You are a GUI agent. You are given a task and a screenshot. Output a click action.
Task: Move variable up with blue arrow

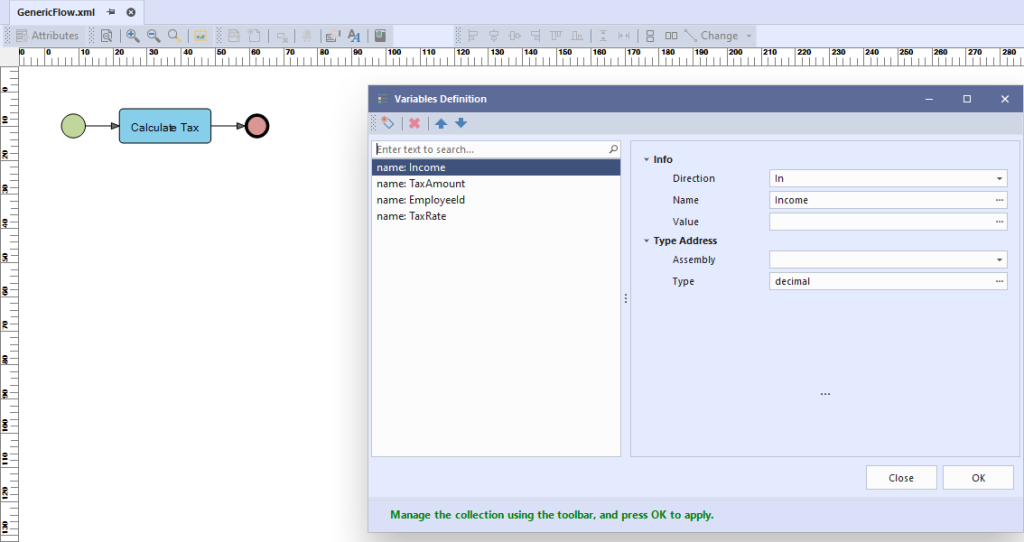441,123
